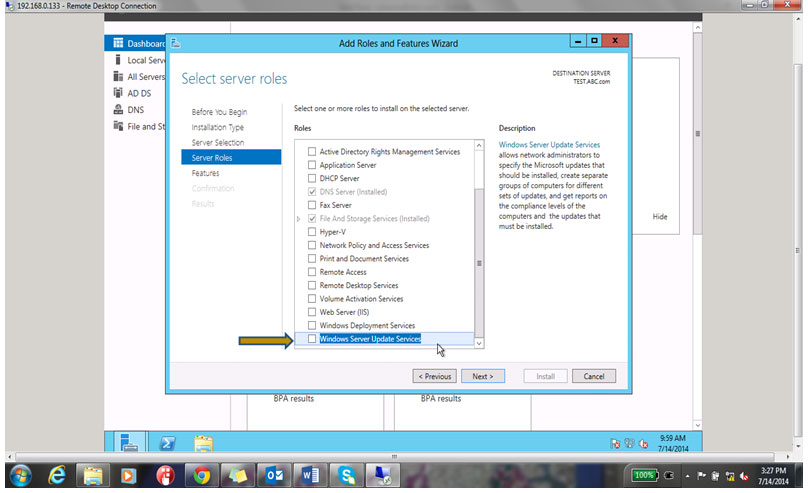808x493 pixels.
Task: Check Print and Document Services
Action: (x=312, y=259)
